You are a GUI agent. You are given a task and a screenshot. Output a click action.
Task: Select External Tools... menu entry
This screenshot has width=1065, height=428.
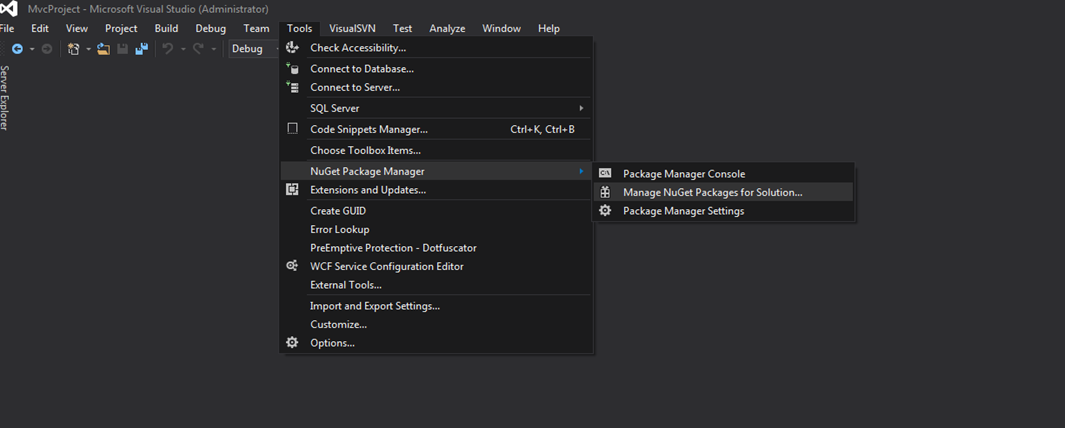coord(437,285)
